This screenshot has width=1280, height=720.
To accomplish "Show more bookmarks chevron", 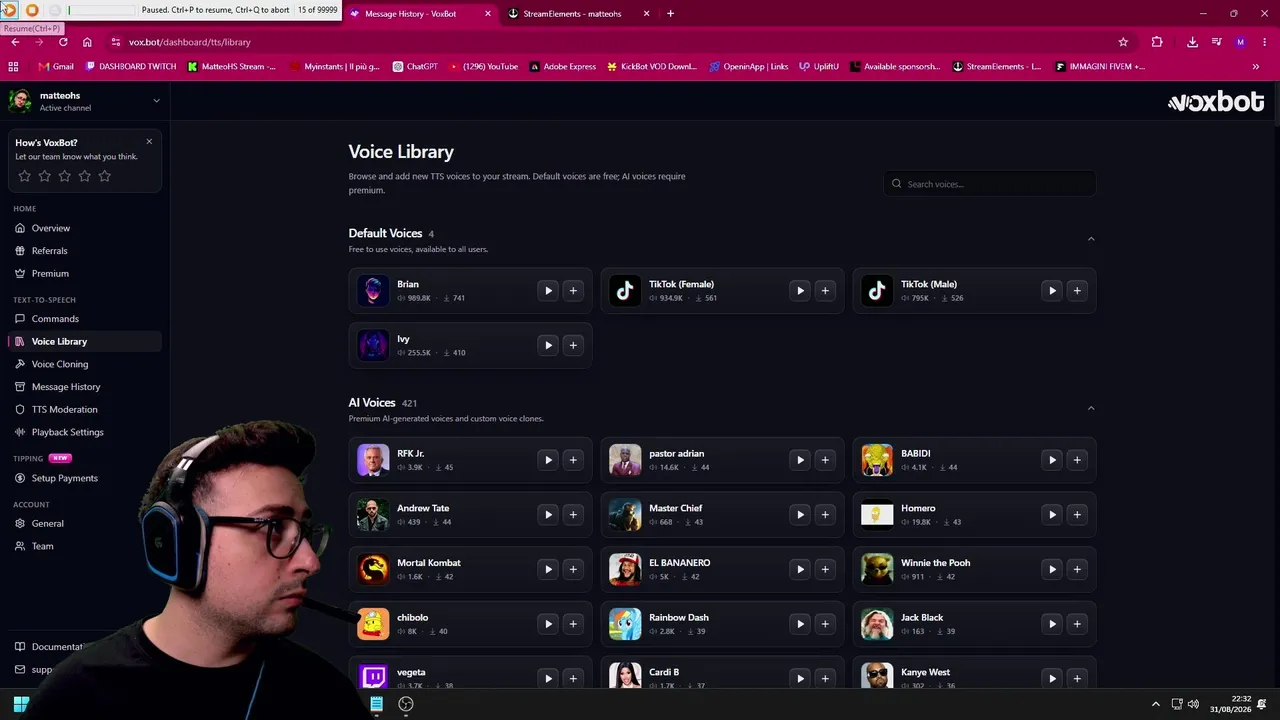I will point(1256,67).
